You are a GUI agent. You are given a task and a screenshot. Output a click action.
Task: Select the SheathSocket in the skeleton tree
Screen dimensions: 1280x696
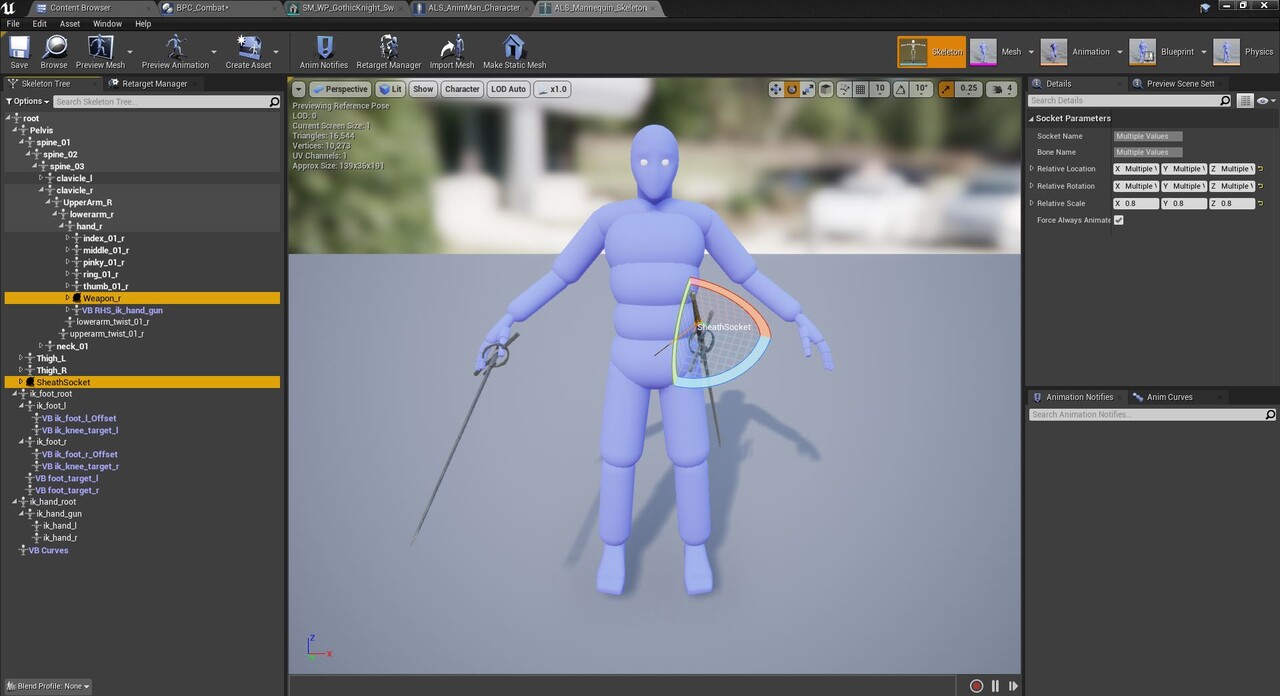(63, 382)
